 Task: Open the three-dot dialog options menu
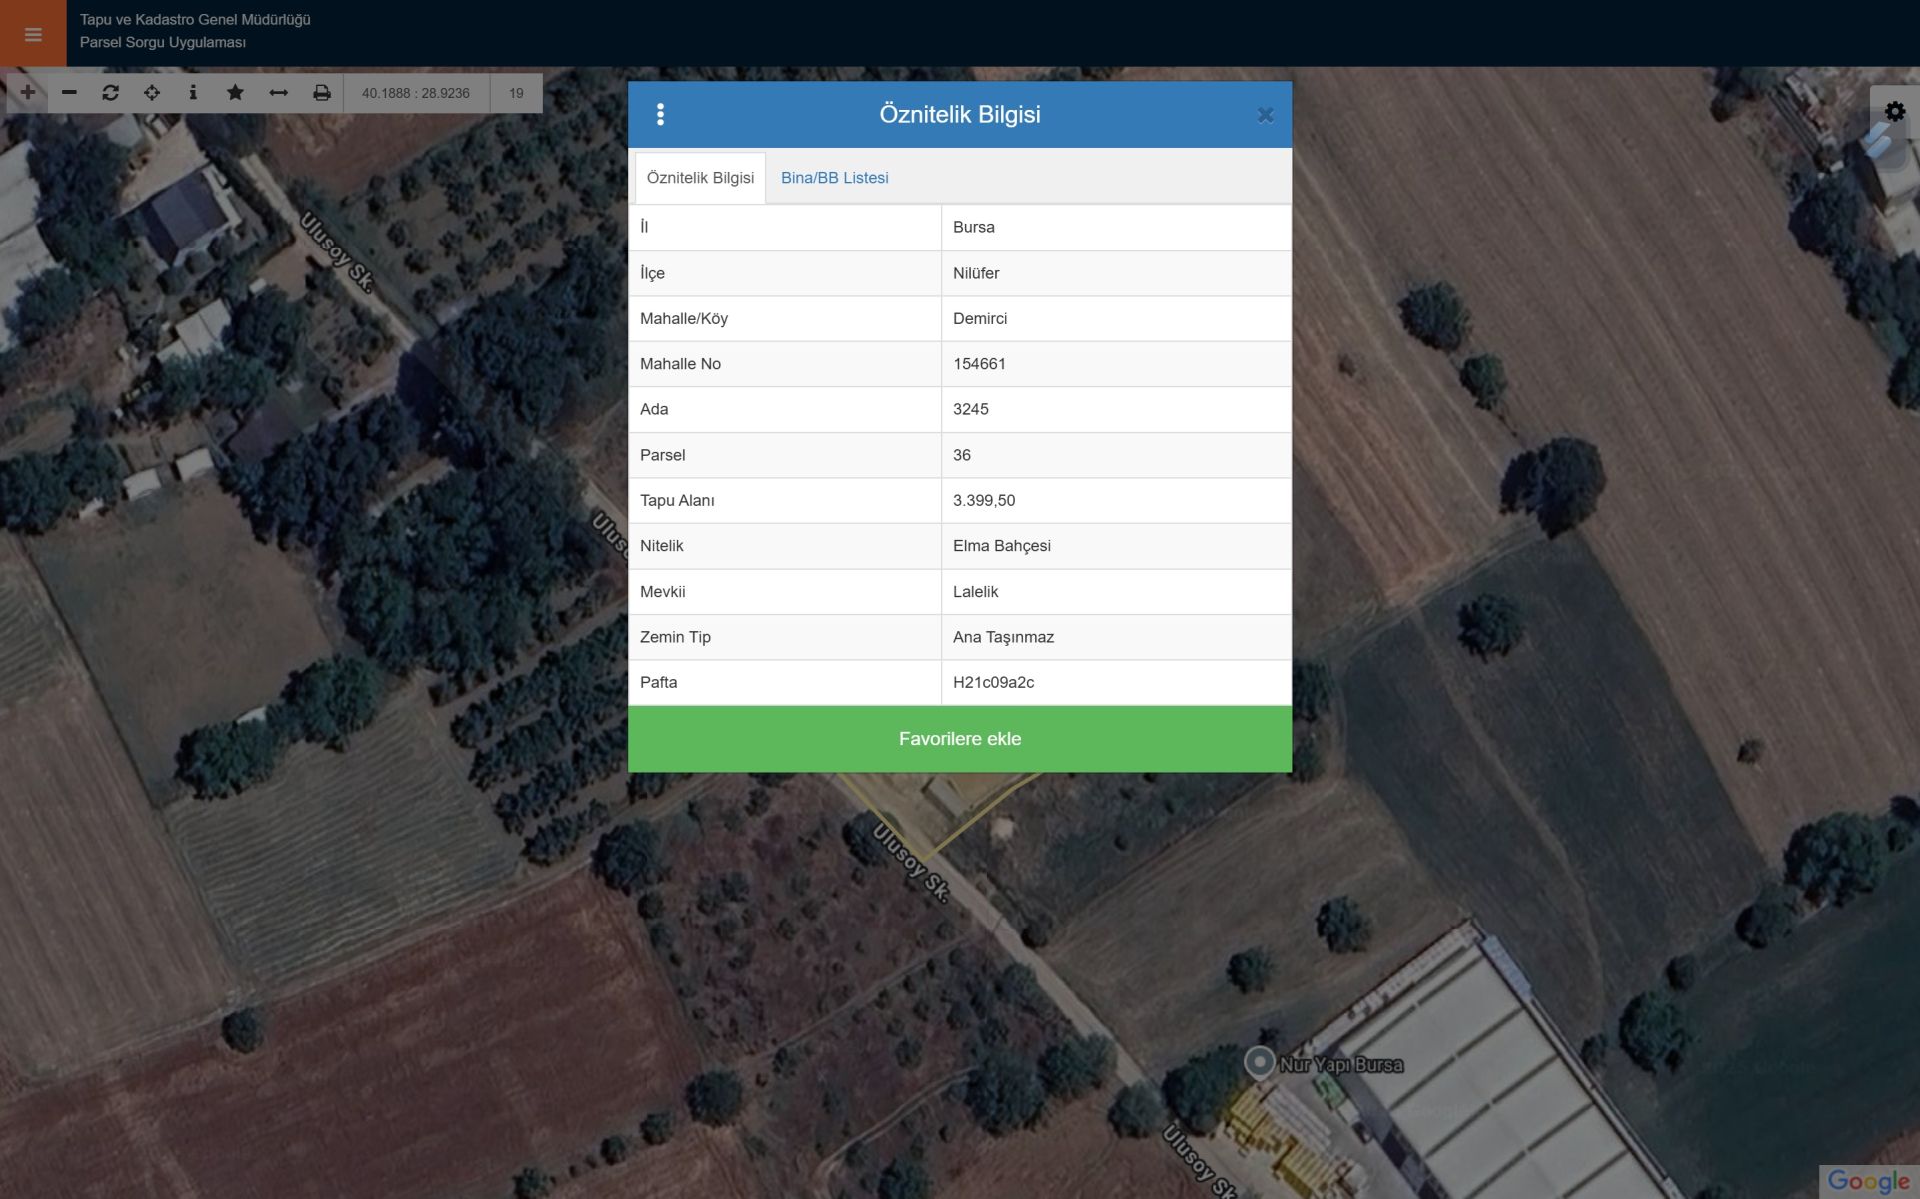(x=660, y=114)
